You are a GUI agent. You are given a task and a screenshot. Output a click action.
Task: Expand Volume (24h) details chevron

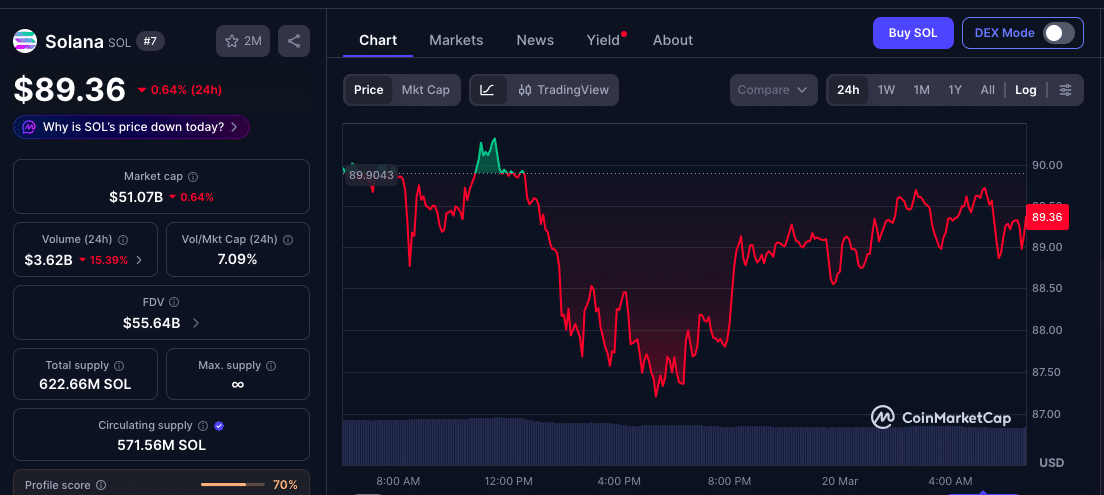tap(139, 260)
